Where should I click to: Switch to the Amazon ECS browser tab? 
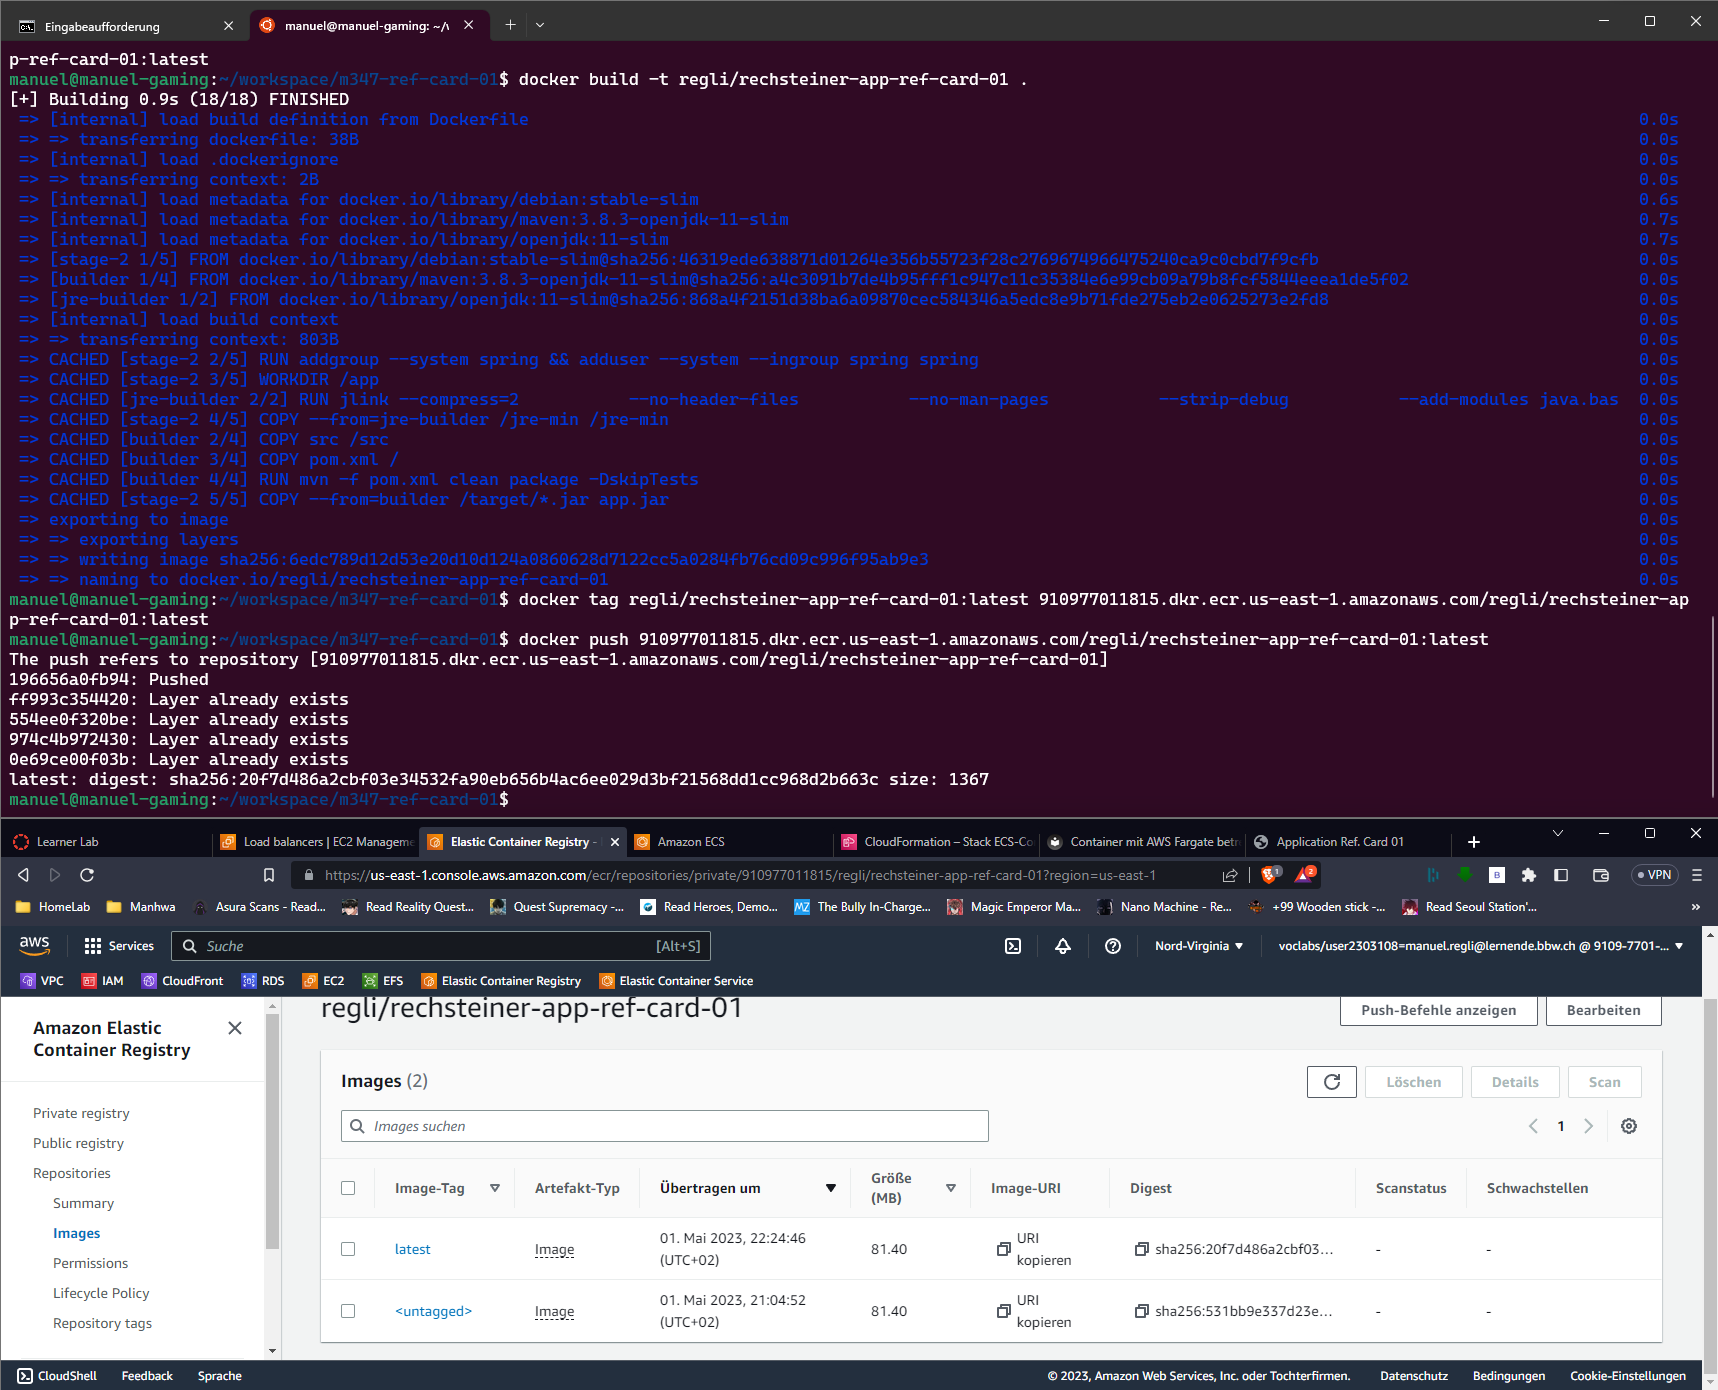(690, 842)
